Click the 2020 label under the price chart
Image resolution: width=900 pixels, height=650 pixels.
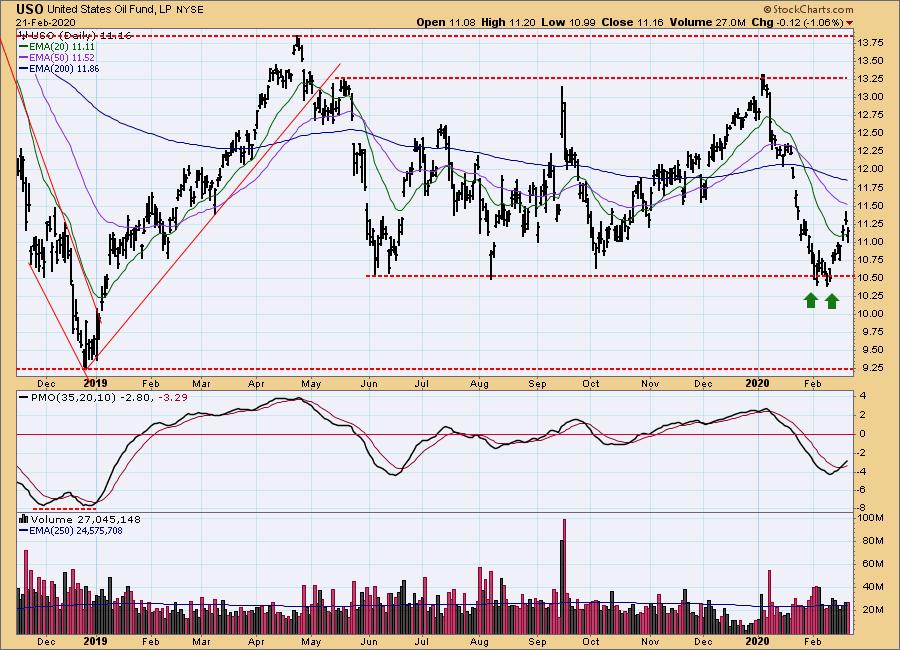pos(758,383)
